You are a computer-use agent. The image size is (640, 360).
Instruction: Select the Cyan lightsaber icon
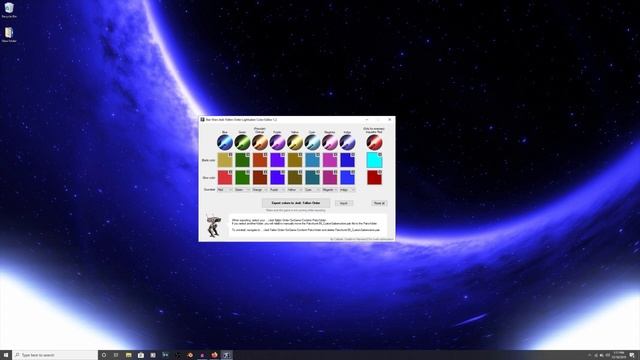coord(312,142)
